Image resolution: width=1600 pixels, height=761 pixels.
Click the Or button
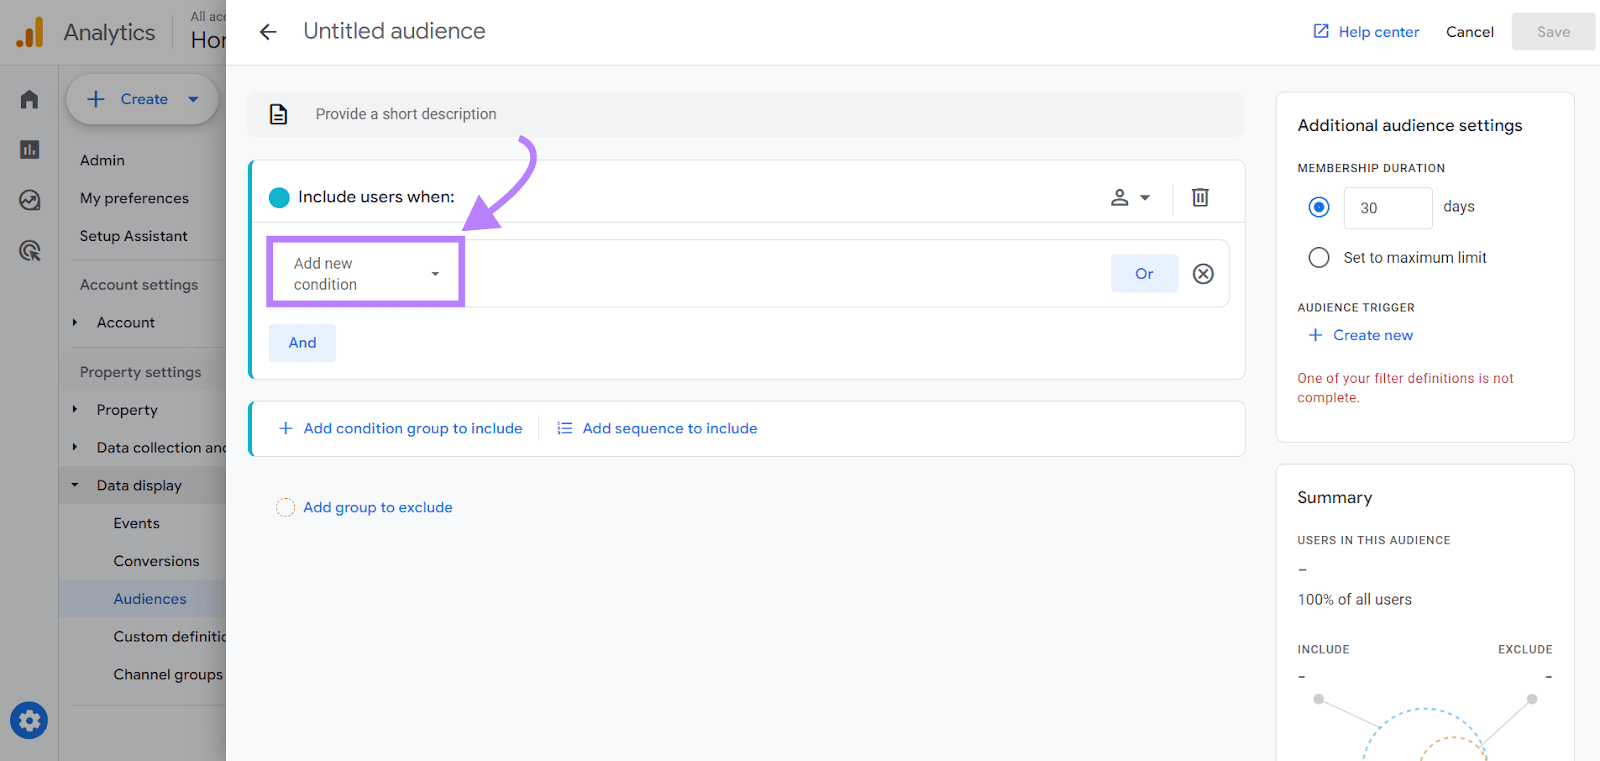(x=1144, y=274)
